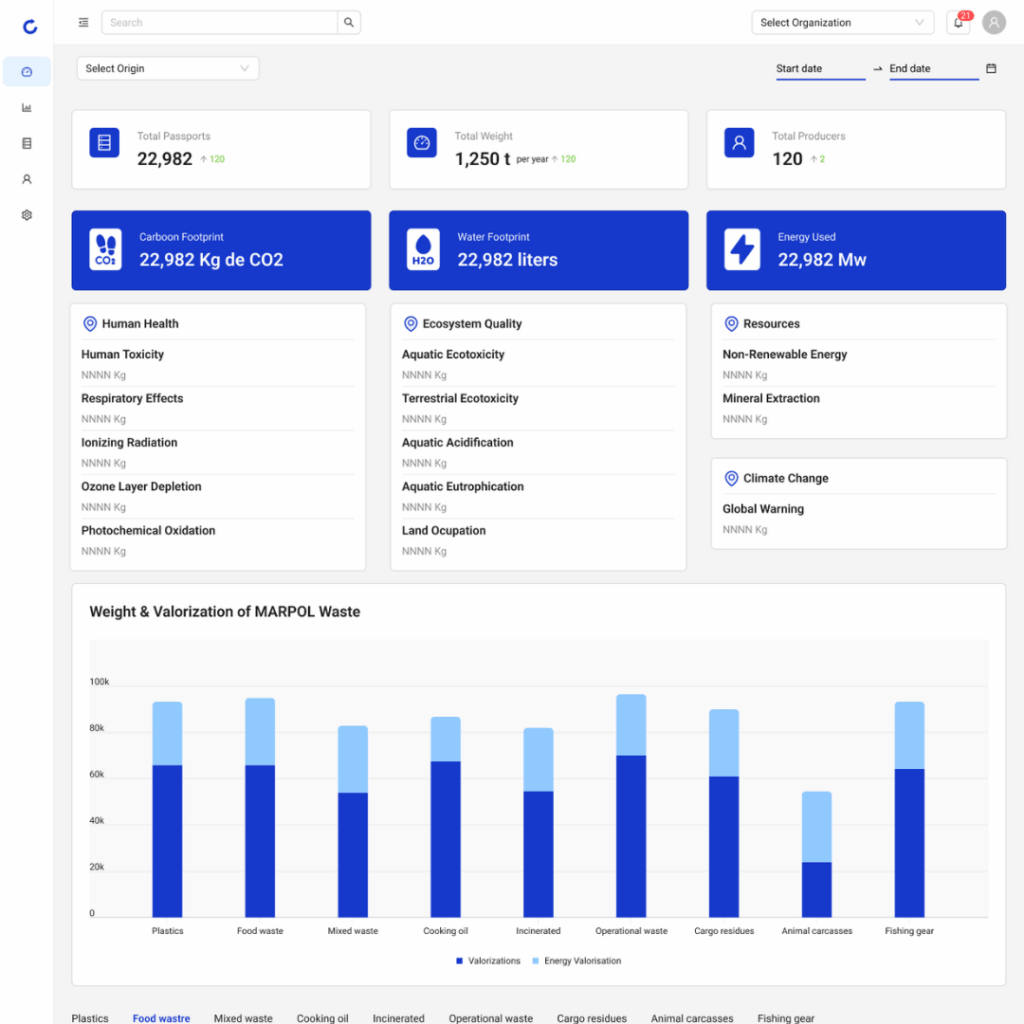This screenshot has width=1024, height=1024.
Task: Open the bar chart analytics sidebar icon
Action: point(27,108)
